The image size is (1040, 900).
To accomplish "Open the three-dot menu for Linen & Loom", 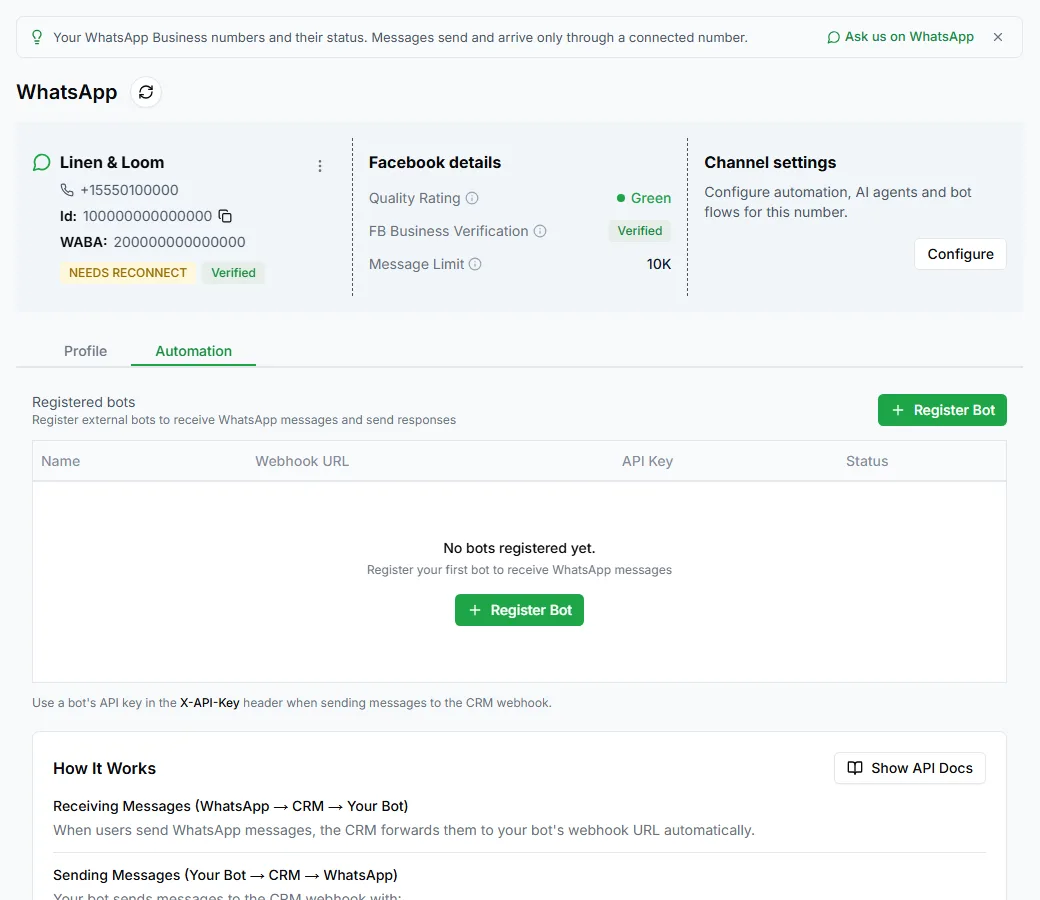I will [320, 166].
